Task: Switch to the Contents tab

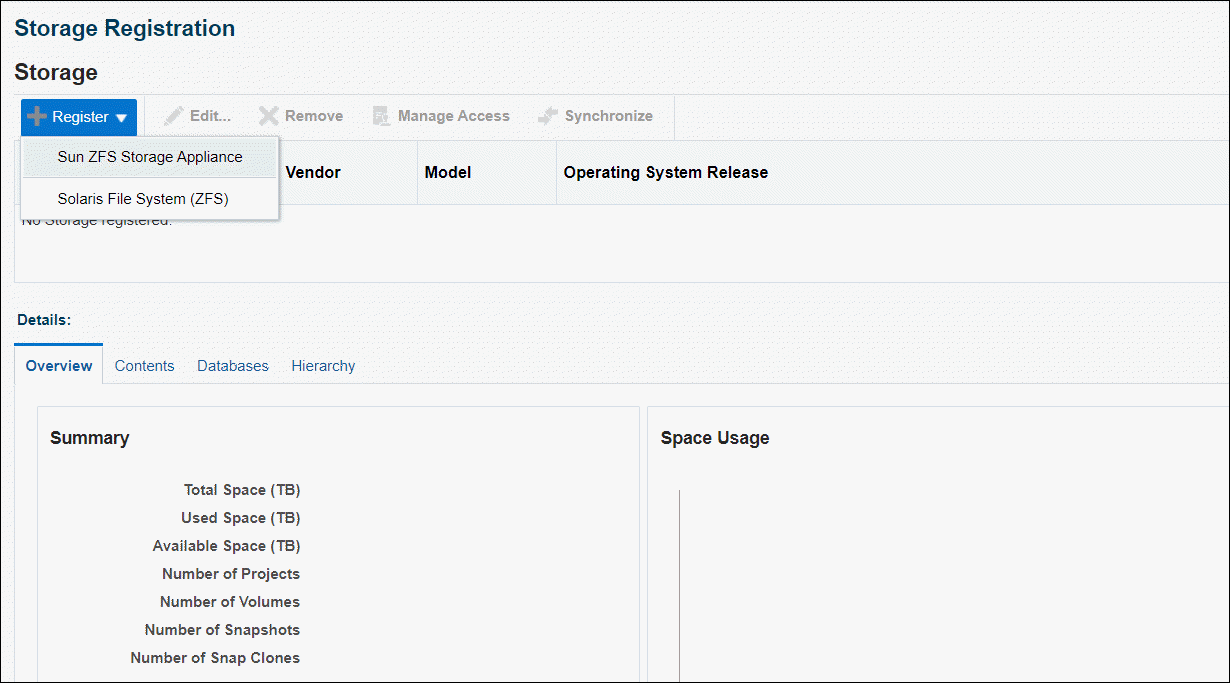Action: tap(144, 366)
